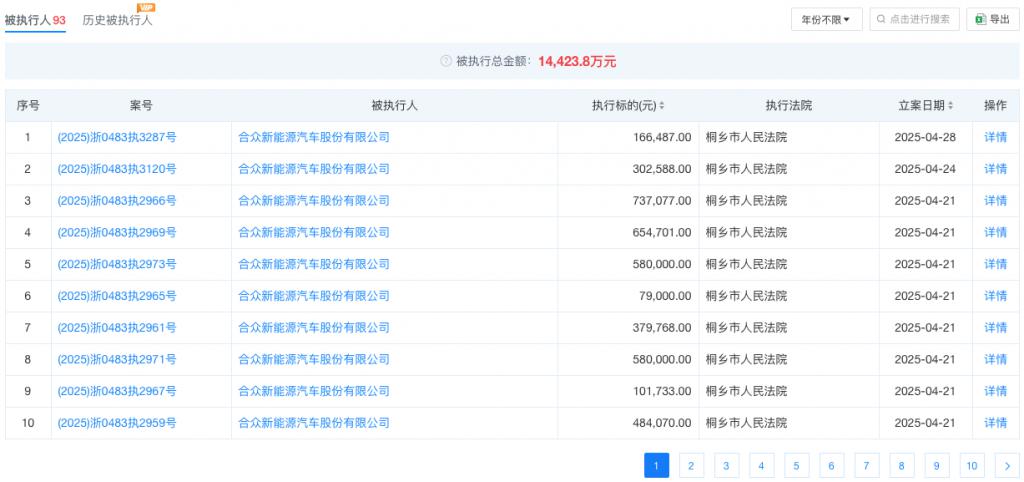Viewport: 1024px width, 482px height.
Task: Open 详情 for case 执2959号
Action: point(995,423)
